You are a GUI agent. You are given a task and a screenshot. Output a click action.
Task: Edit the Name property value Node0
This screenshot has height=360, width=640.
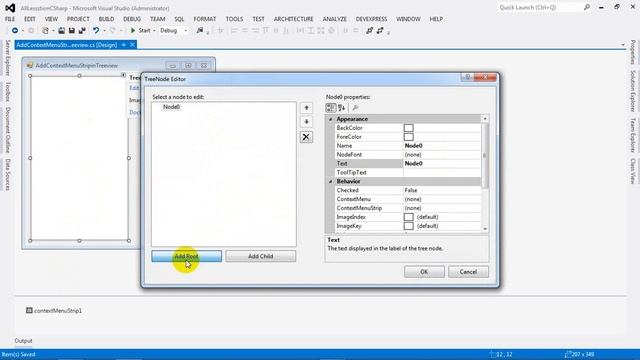coord(442,146)
